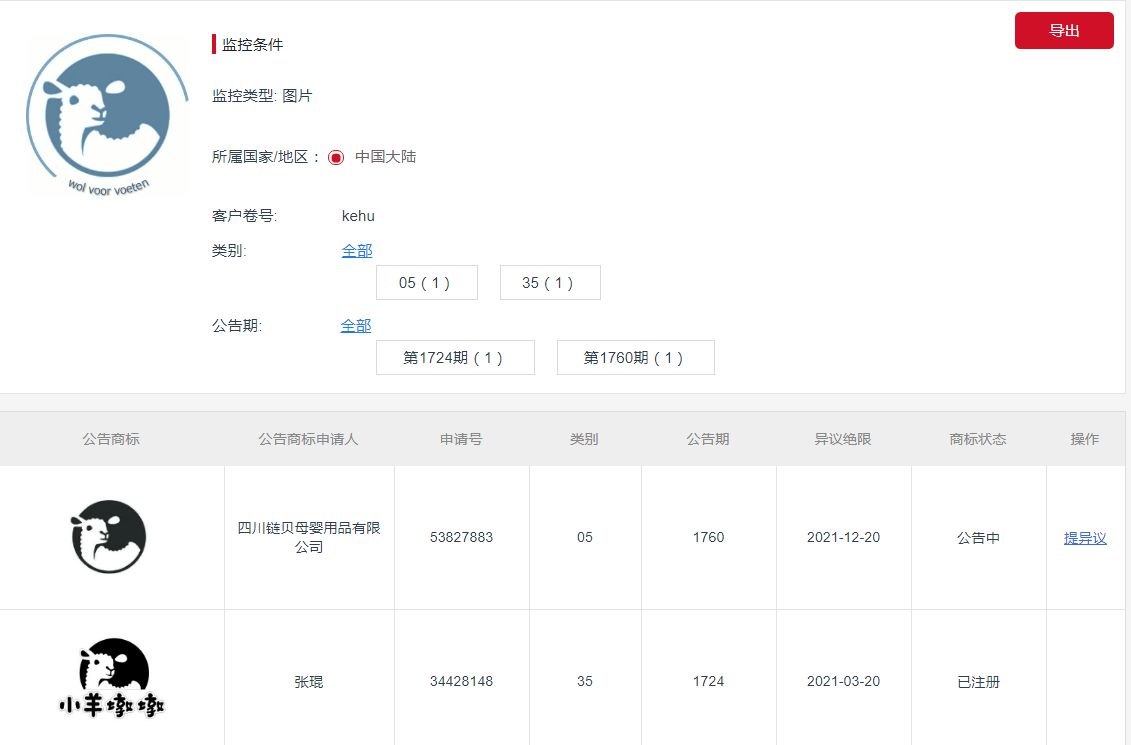This screenshot has width=1131, height=745.
Task: Click the red 导出 export button
Action: [x=1063, y=31]
